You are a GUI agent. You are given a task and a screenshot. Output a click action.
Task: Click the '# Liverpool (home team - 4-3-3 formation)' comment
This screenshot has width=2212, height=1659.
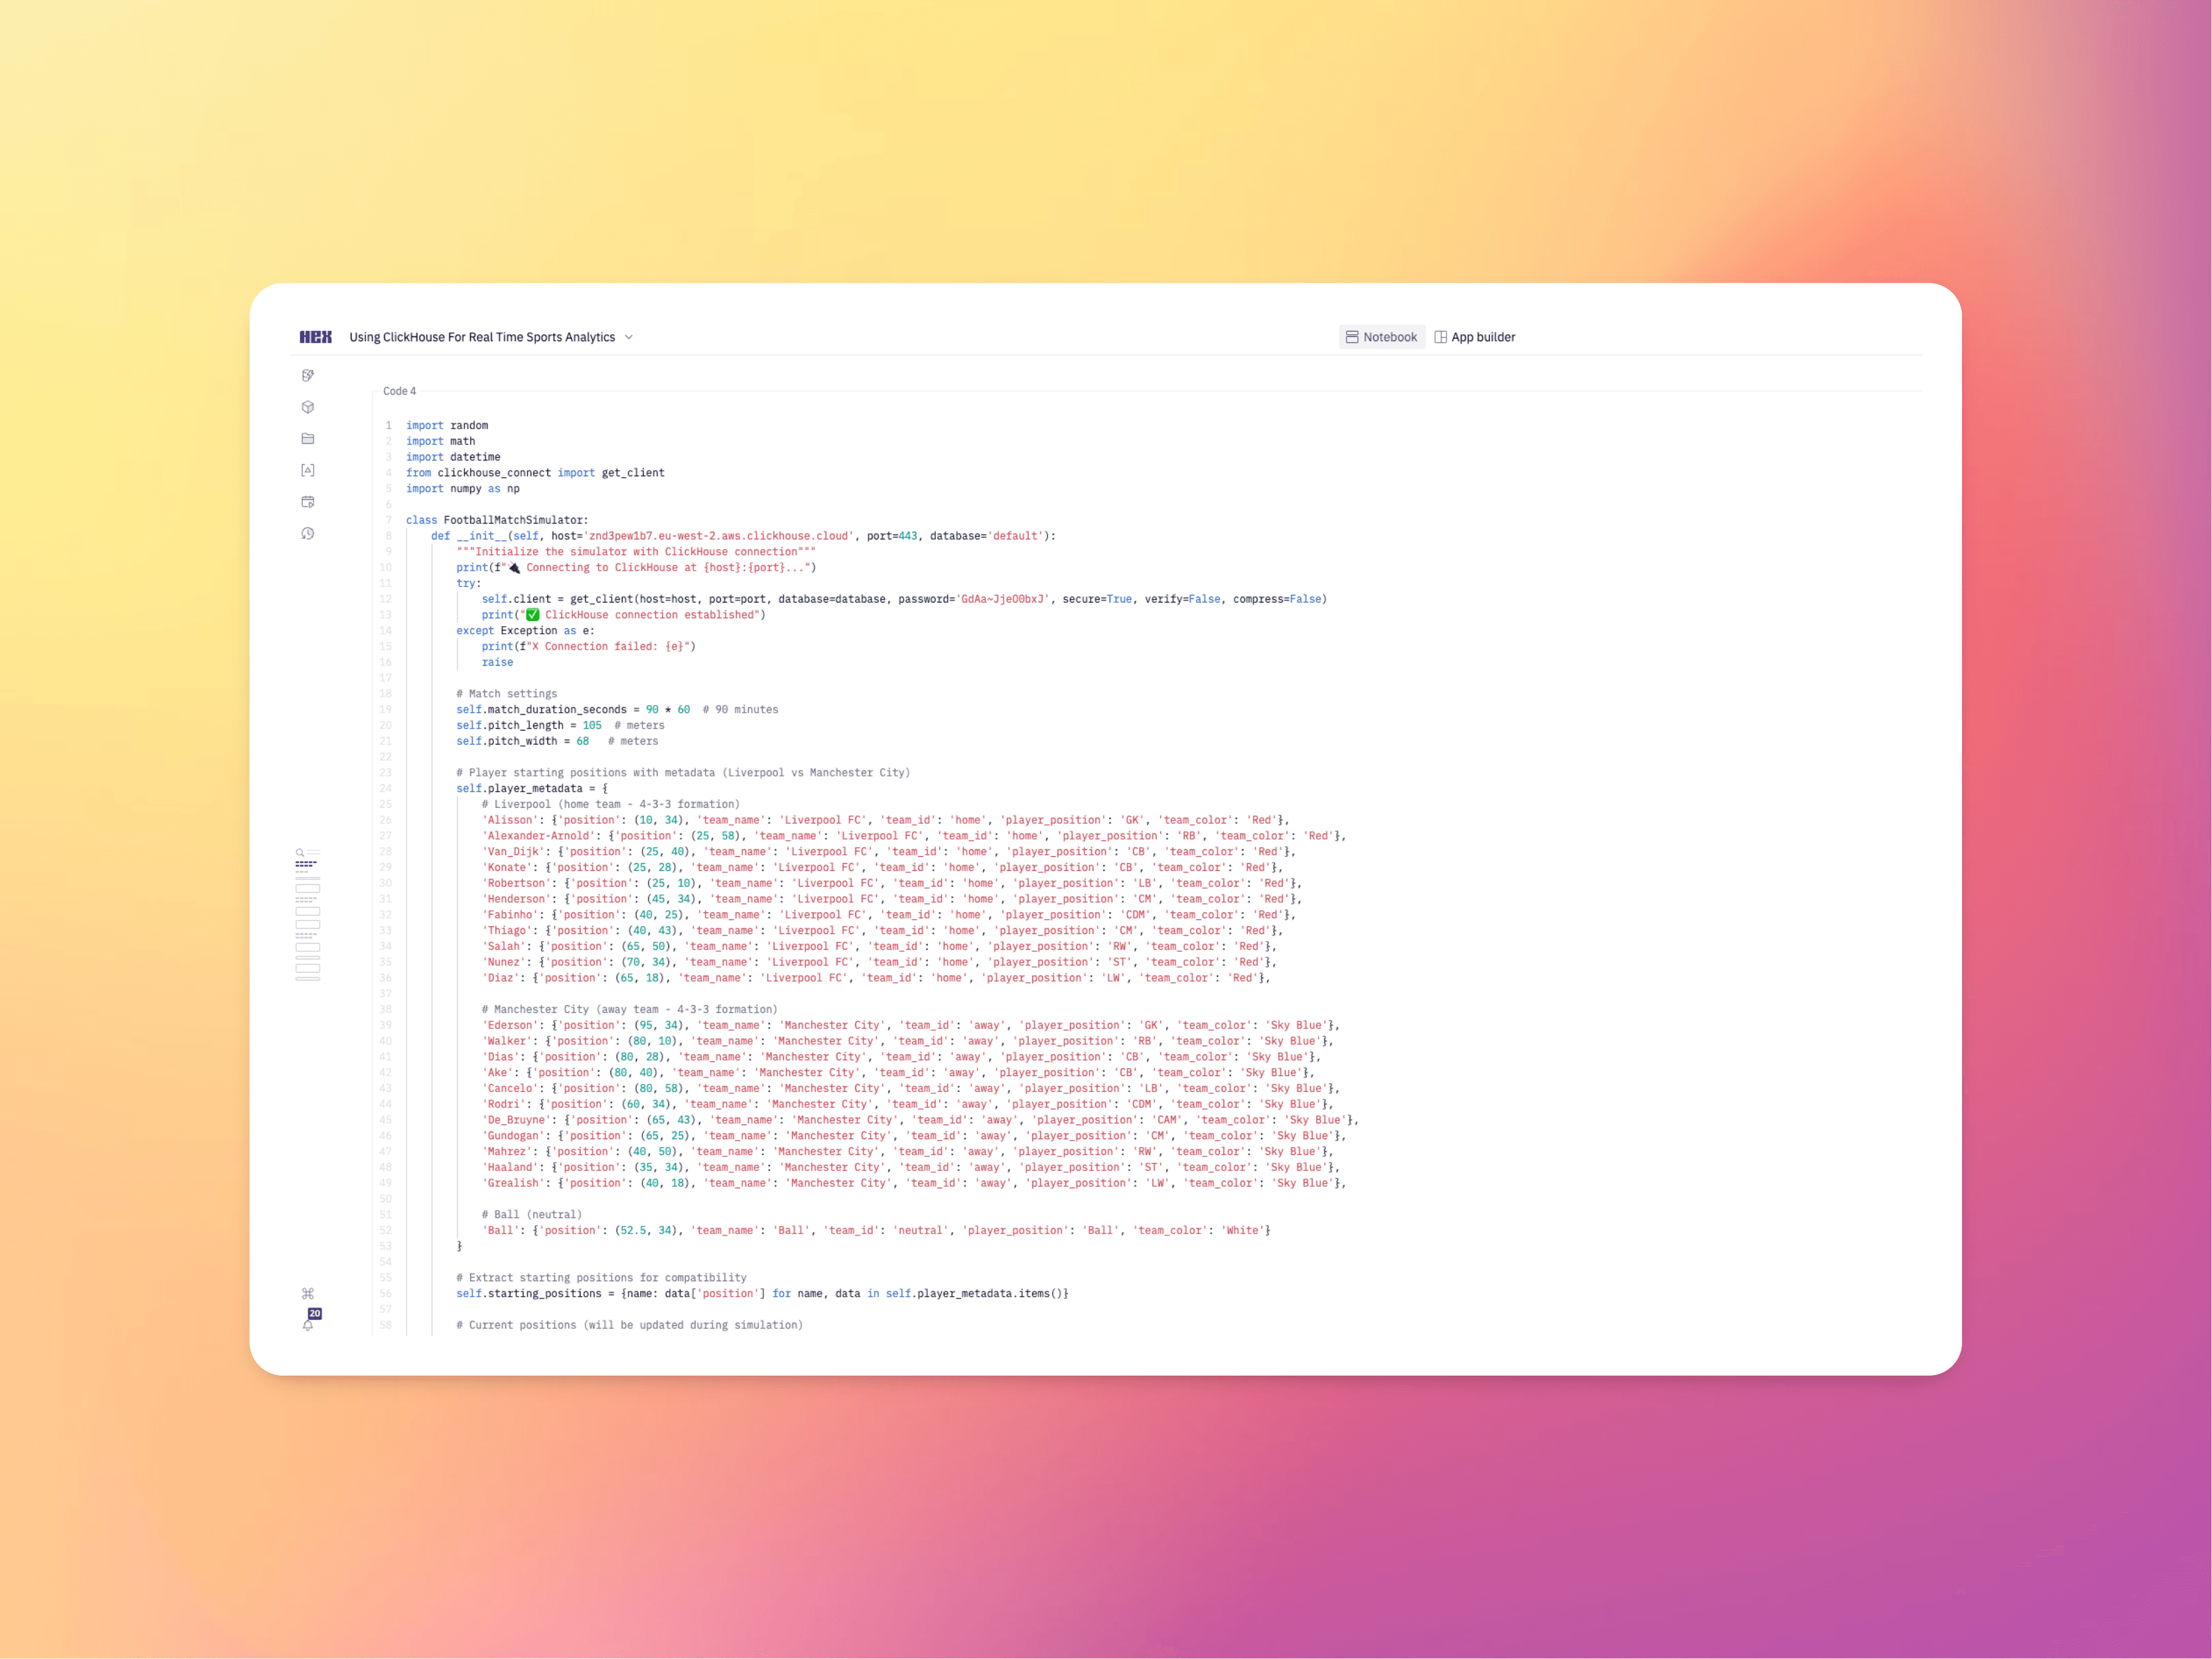pyautogui.click(x=611, y=805)
